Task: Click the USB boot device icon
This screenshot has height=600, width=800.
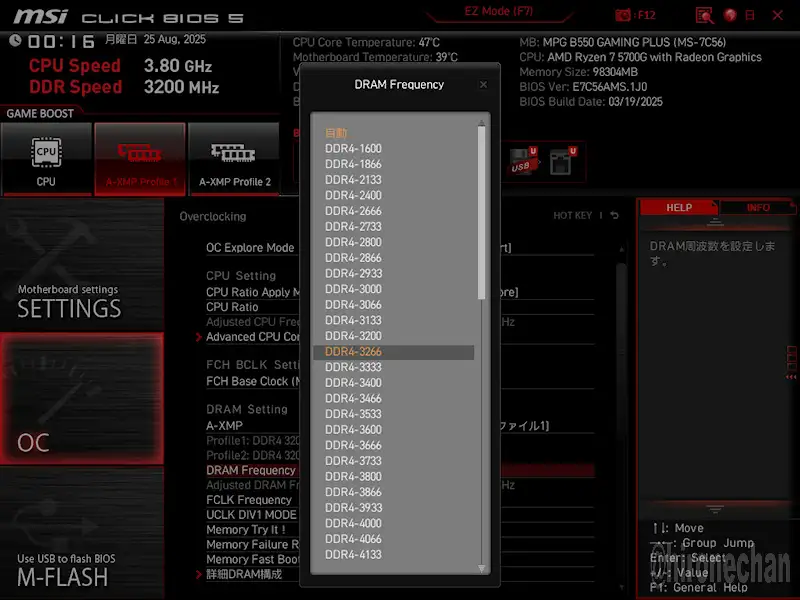Action: [x=523, y=162]
